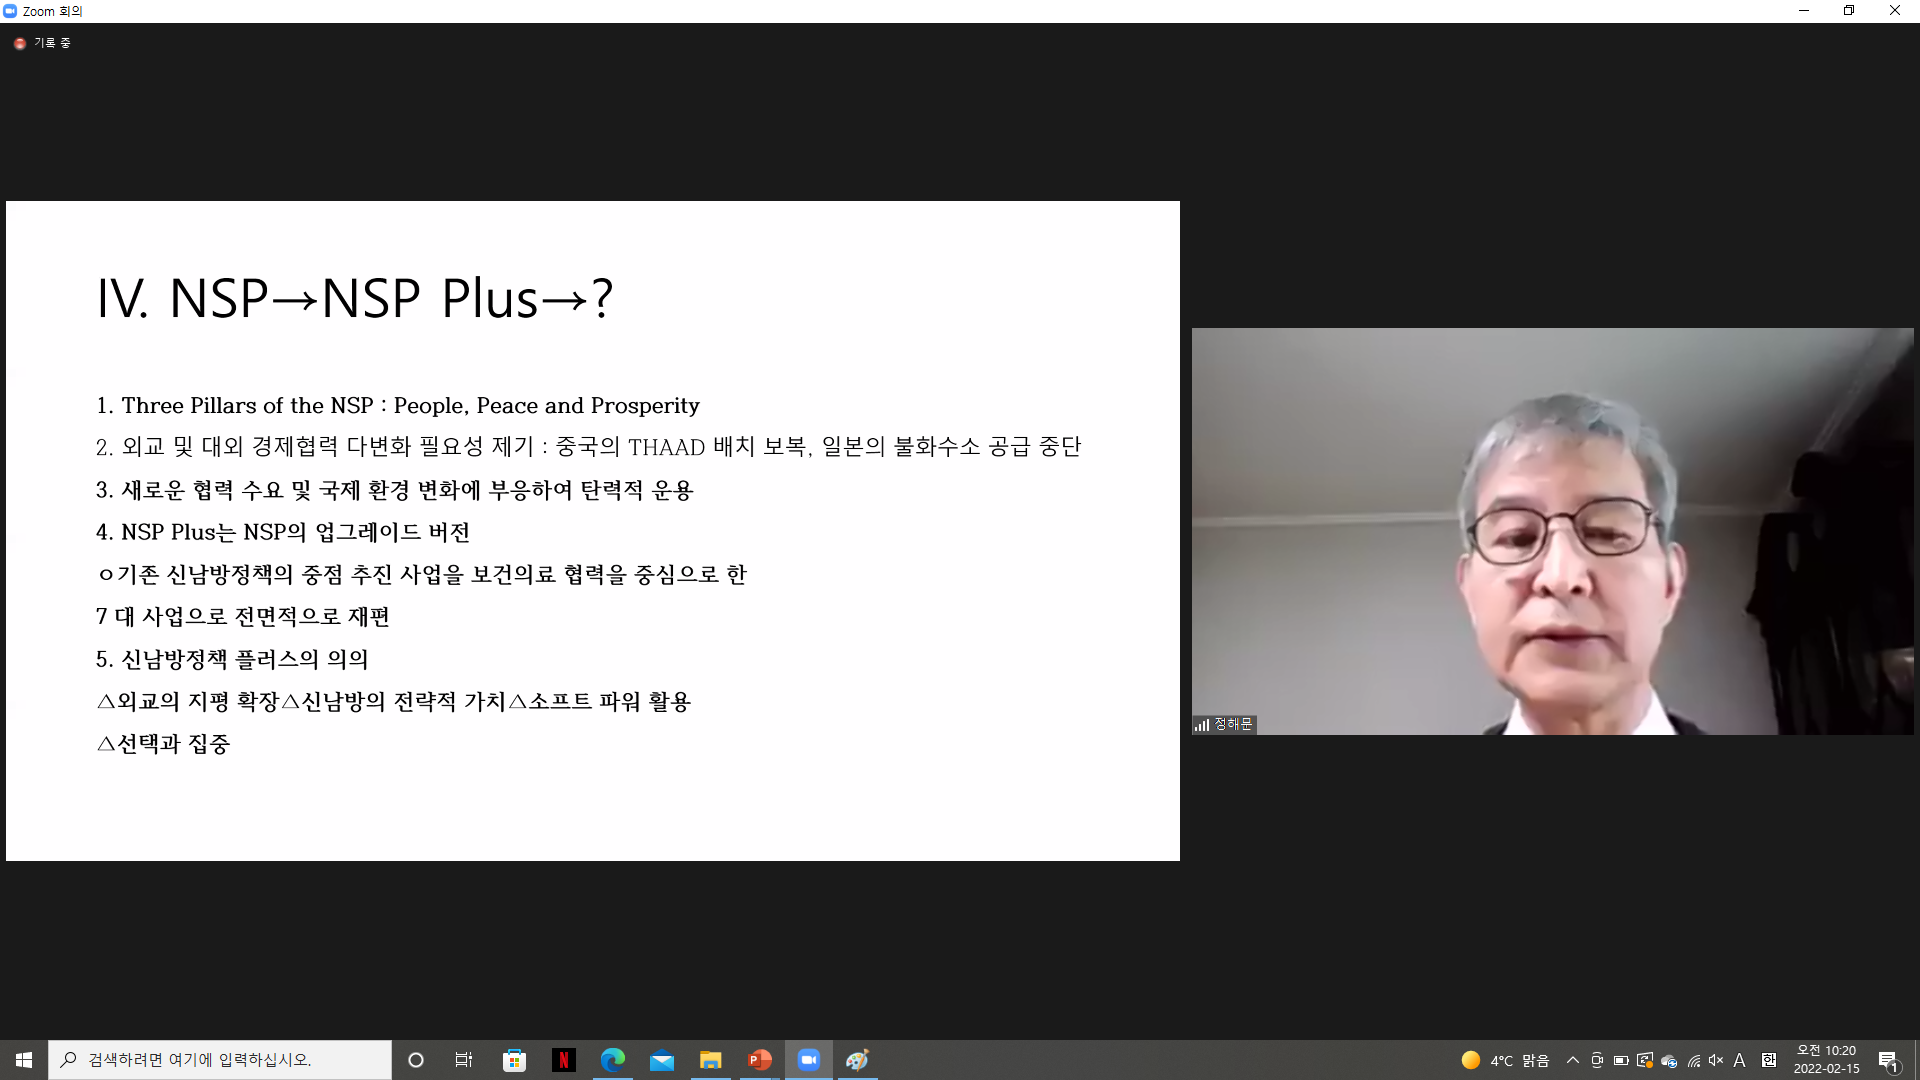This screenshot has height=1080, width=1920.
Task: Open the Mail app icon
Action: 662,1060
